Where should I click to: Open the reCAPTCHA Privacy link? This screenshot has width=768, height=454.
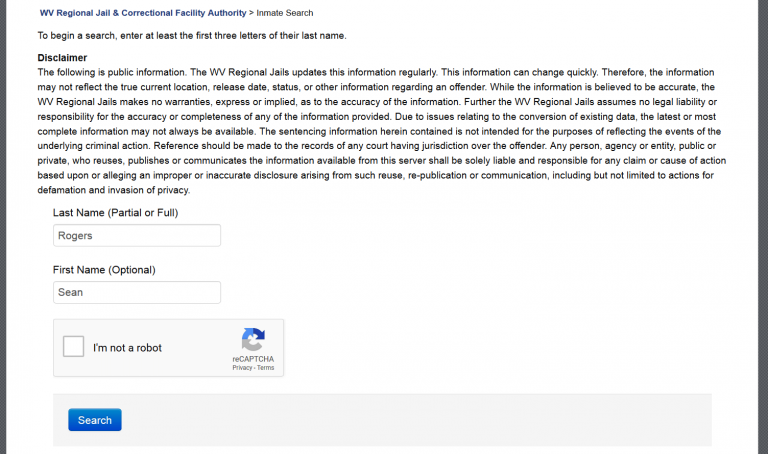(242, 368)
